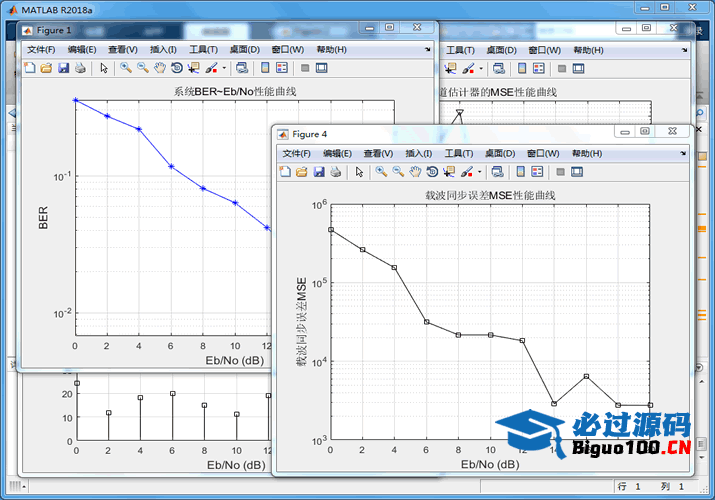Insert legend icon in Figure 4 toolbar

[538, 172]
